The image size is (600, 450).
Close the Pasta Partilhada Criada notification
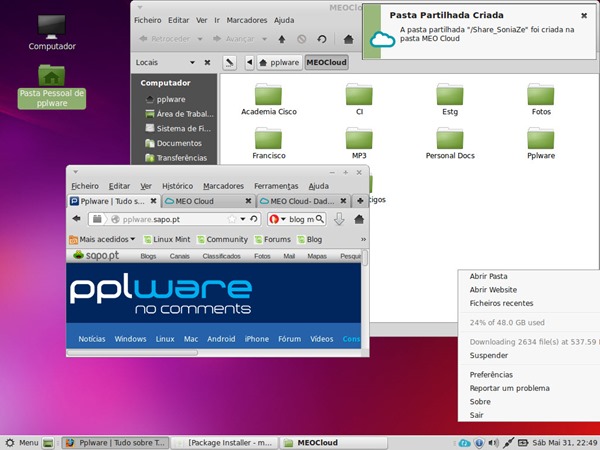click(584, 16)
